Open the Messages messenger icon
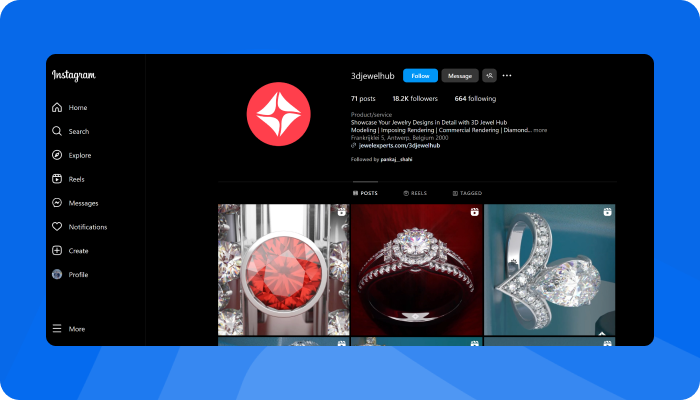Image resolution: width=700 pixels, height=400 pixels. coord(57,203)
